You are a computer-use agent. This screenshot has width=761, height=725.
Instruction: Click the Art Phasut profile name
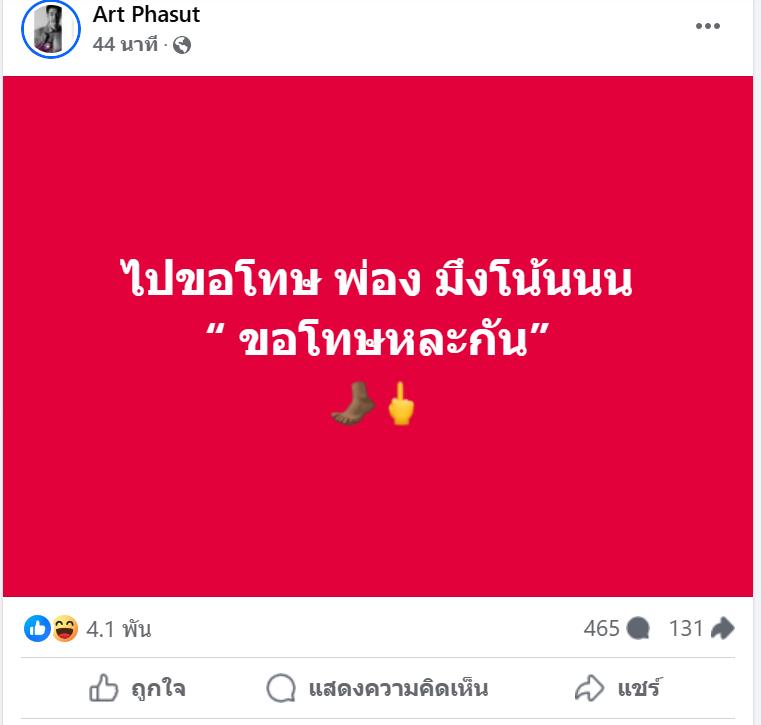pos(146,14)
